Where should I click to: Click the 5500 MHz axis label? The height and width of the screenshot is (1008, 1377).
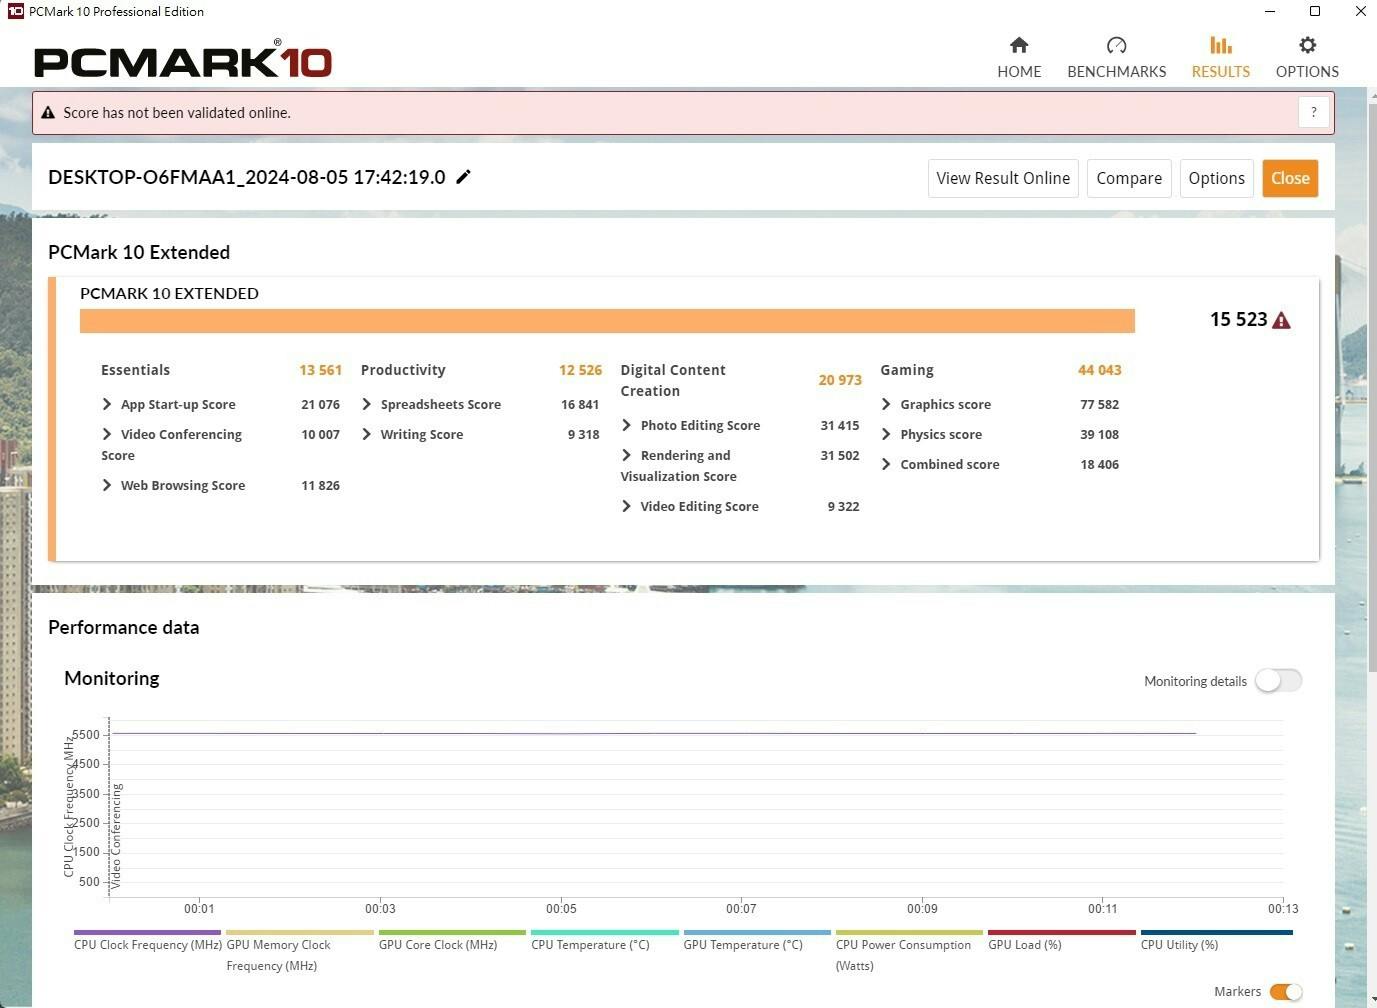pos(86,734)
